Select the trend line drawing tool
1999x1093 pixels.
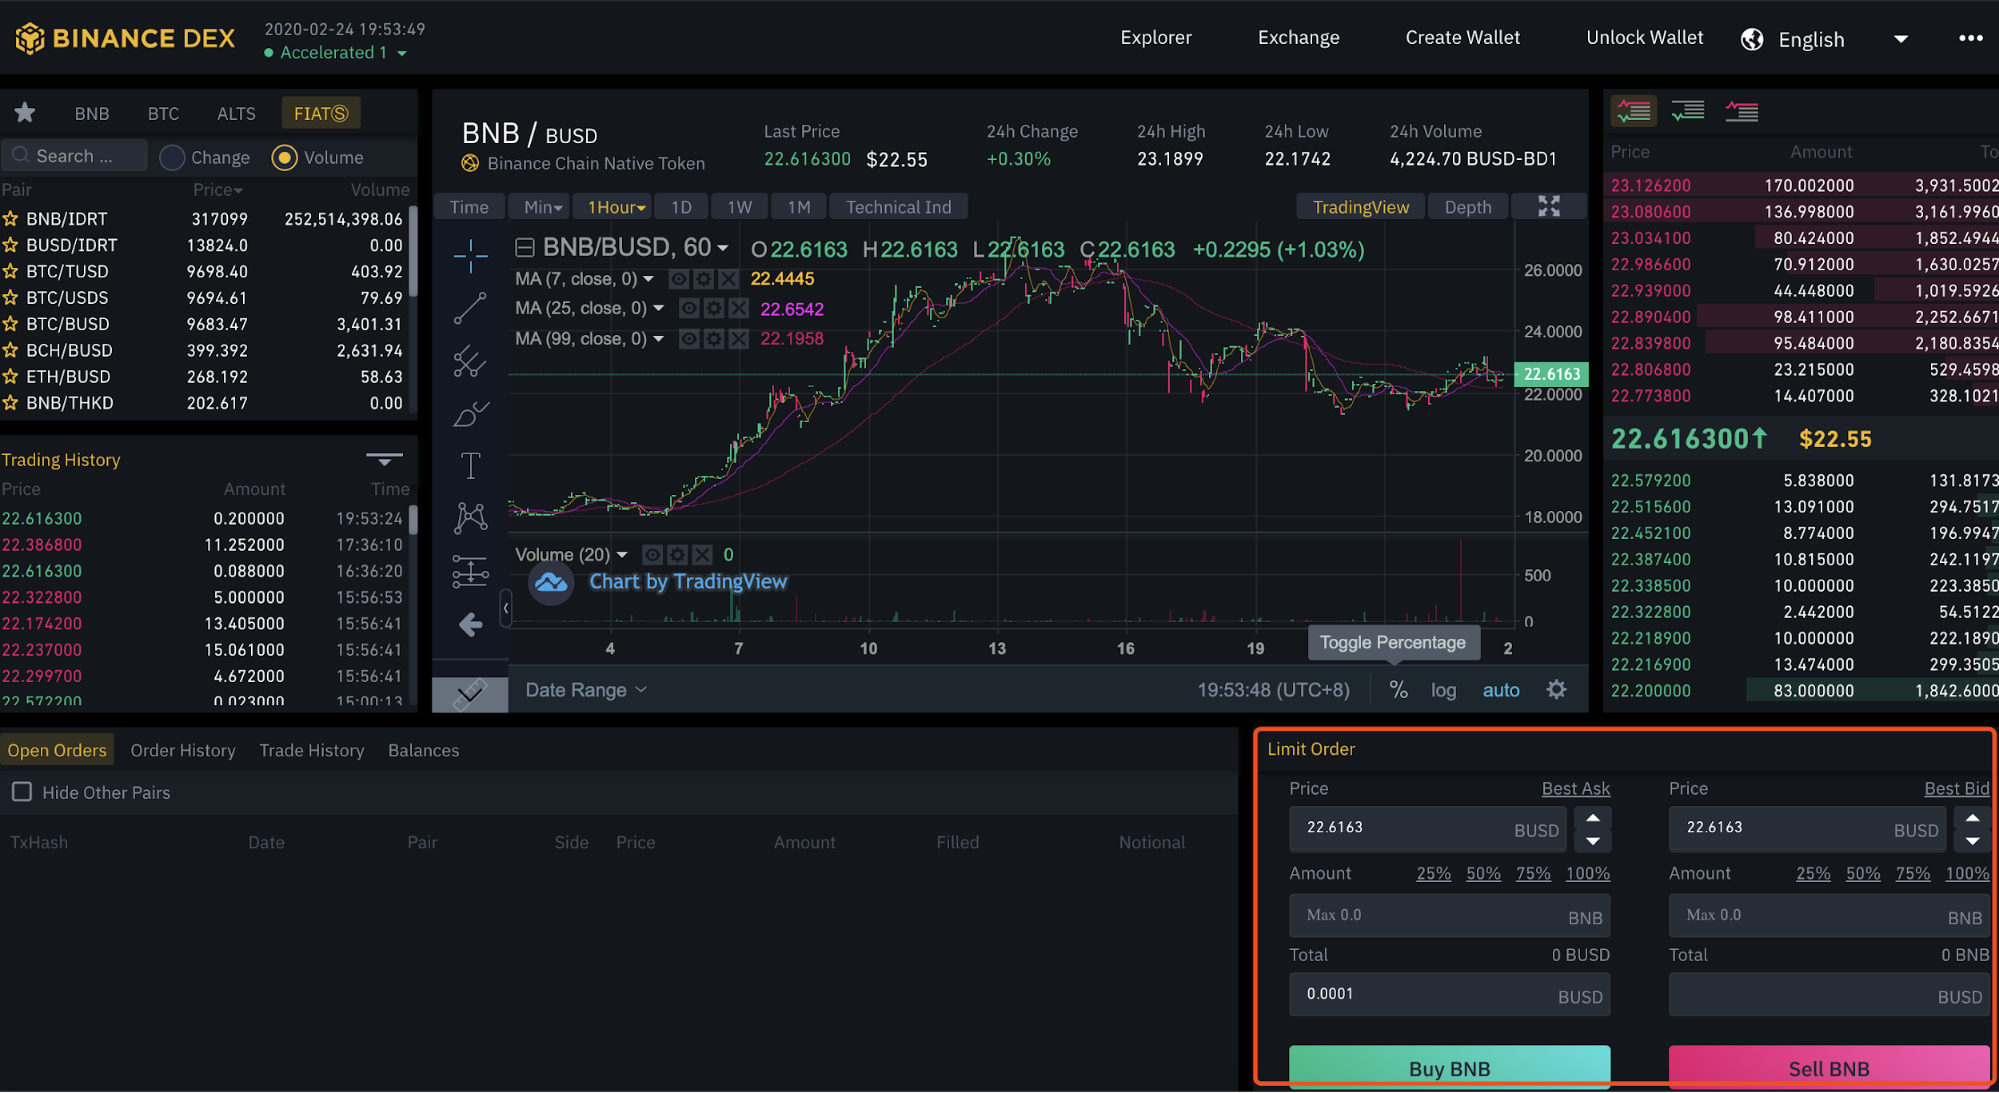click(x=470, y=309)
